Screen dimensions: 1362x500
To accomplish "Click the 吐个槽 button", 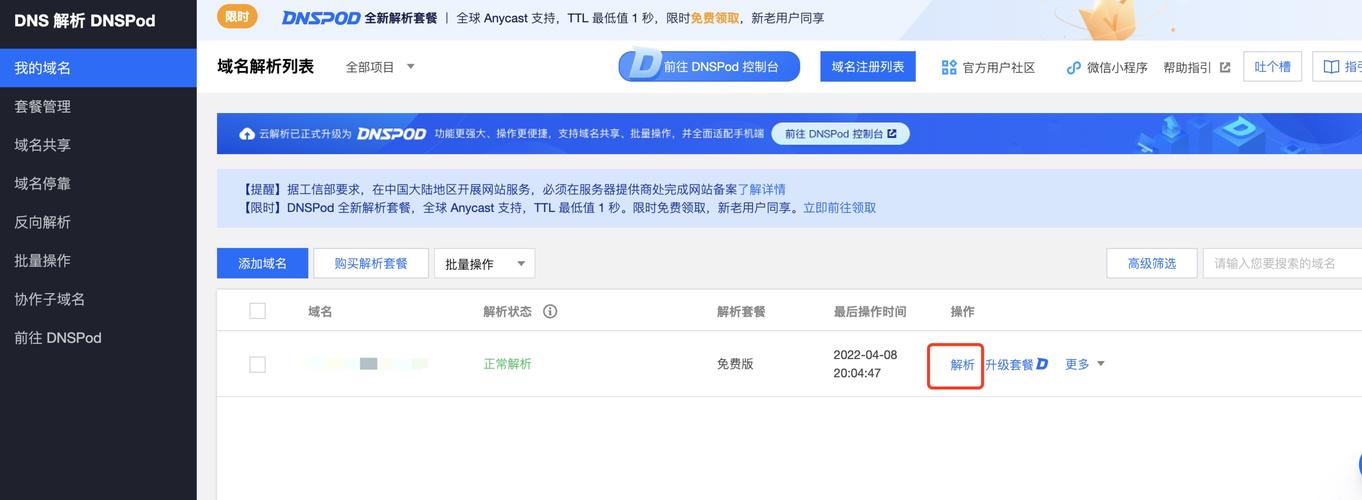I will pos(1272,67).
